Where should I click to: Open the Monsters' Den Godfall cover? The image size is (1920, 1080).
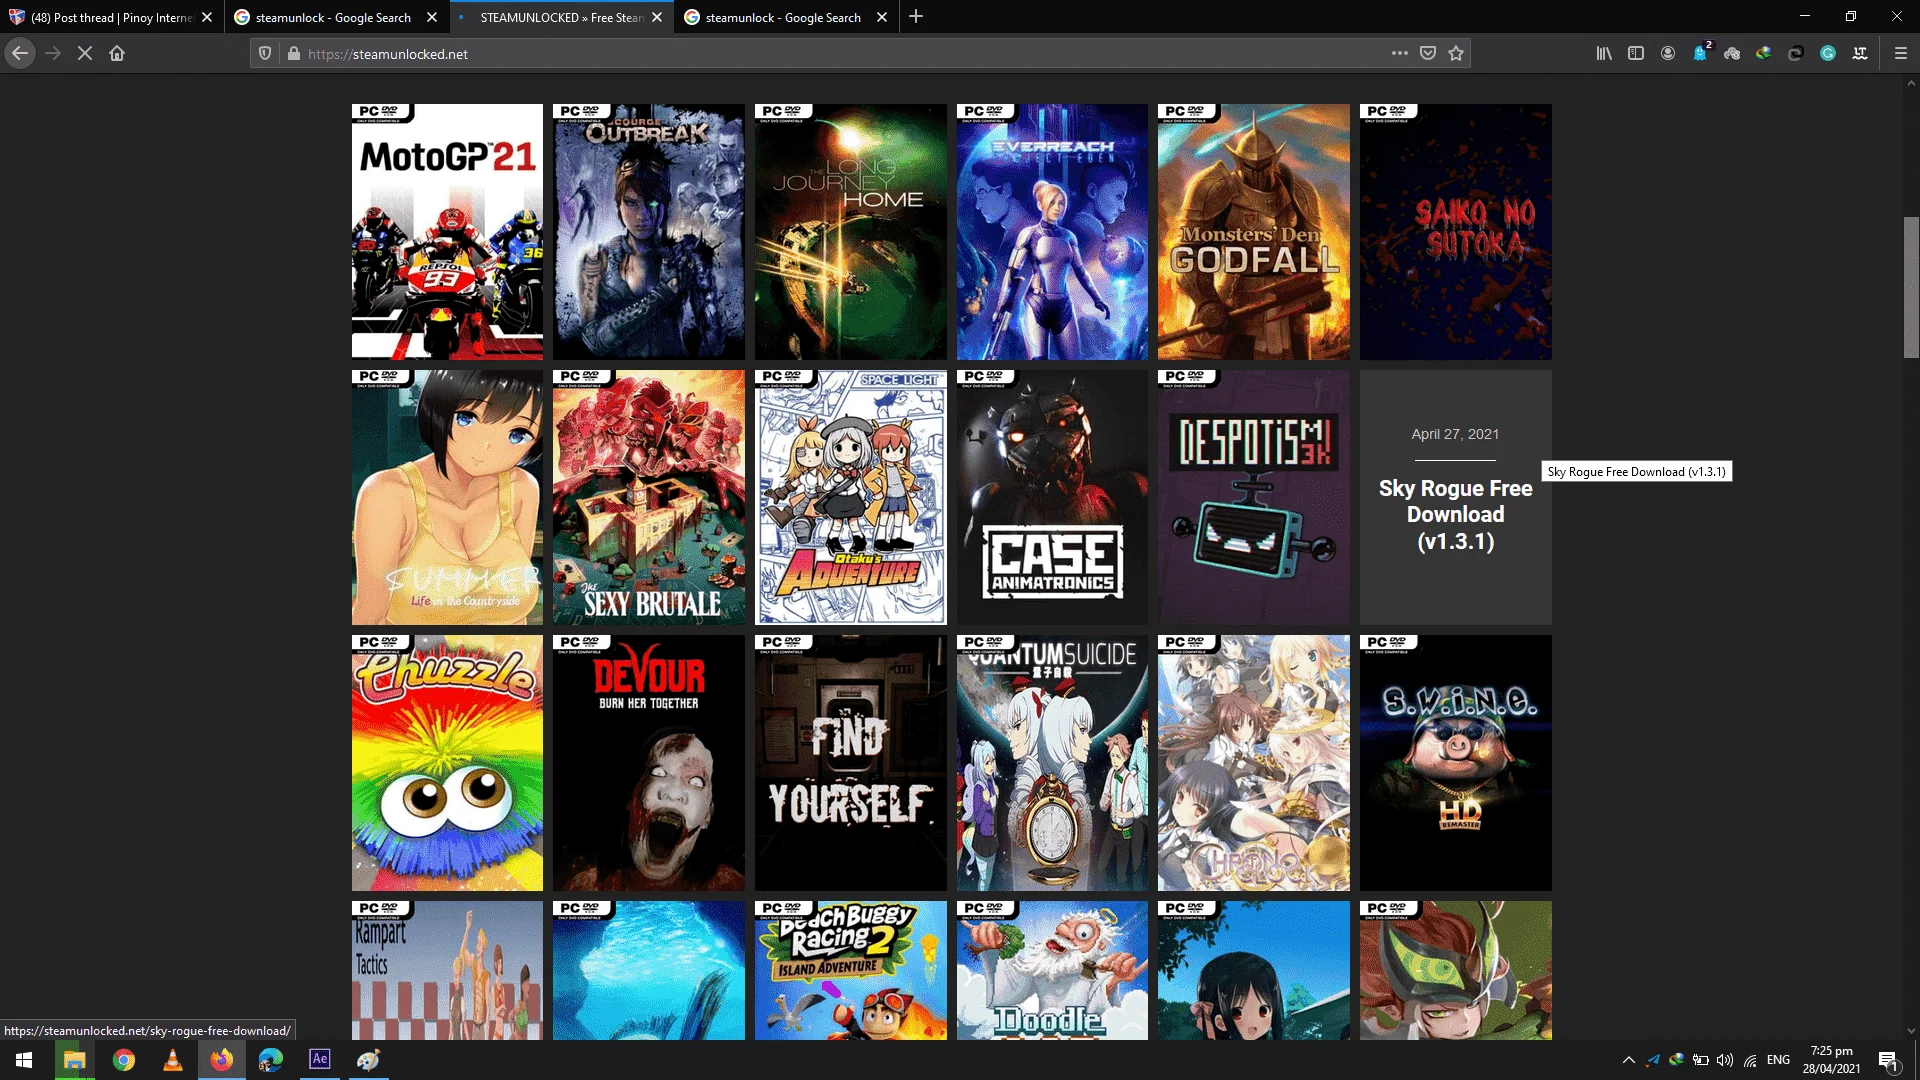[x=1254, y=232]
